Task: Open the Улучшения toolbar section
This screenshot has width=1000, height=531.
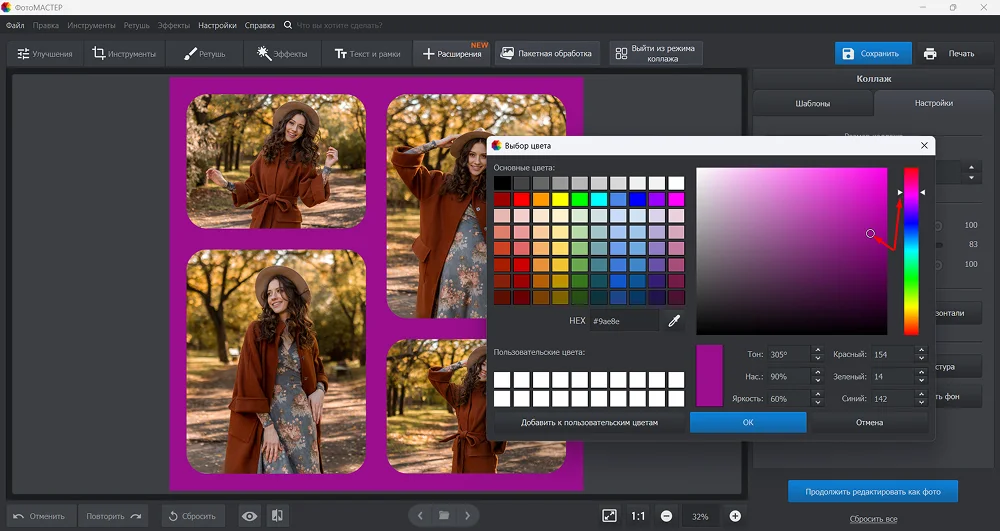Action: pyautogui.click(x=44, y=54)
